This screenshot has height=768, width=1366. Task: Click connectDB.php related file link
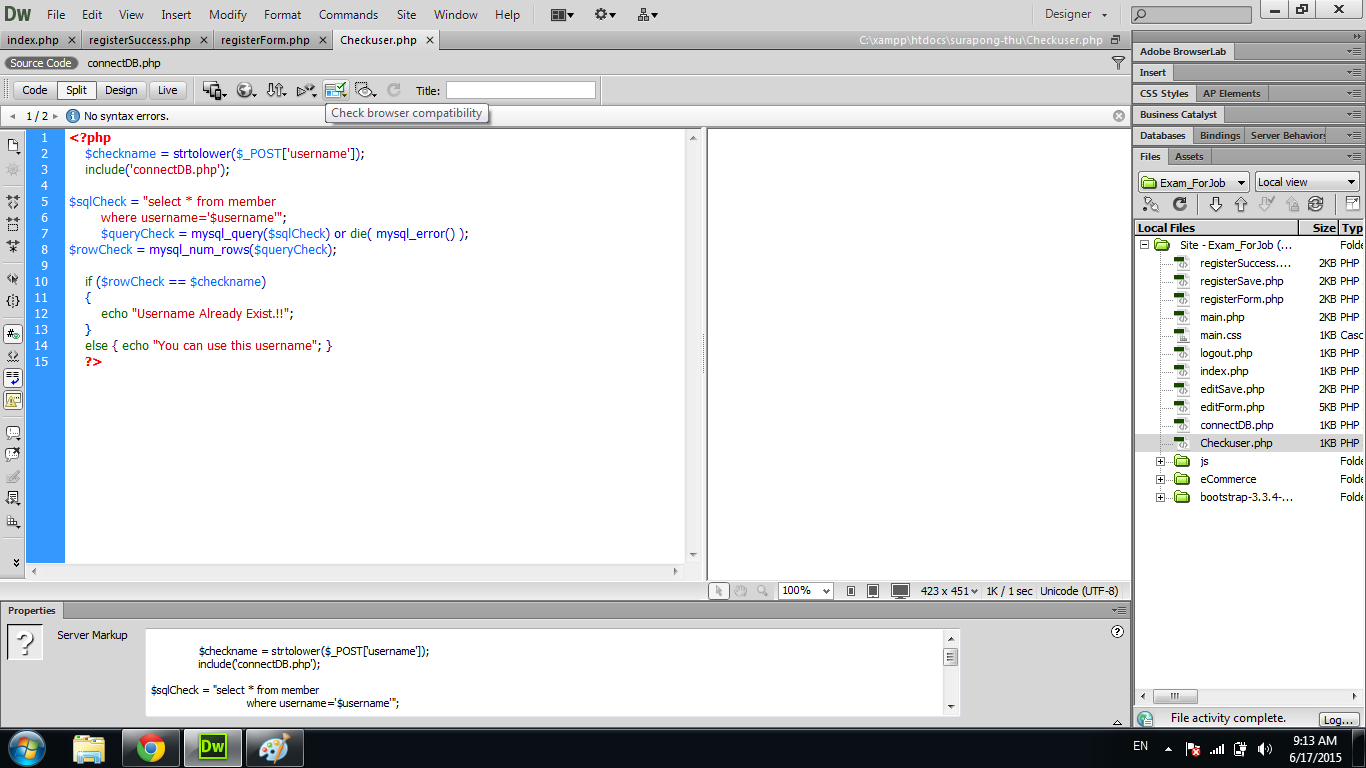click(x=124, y=63)
